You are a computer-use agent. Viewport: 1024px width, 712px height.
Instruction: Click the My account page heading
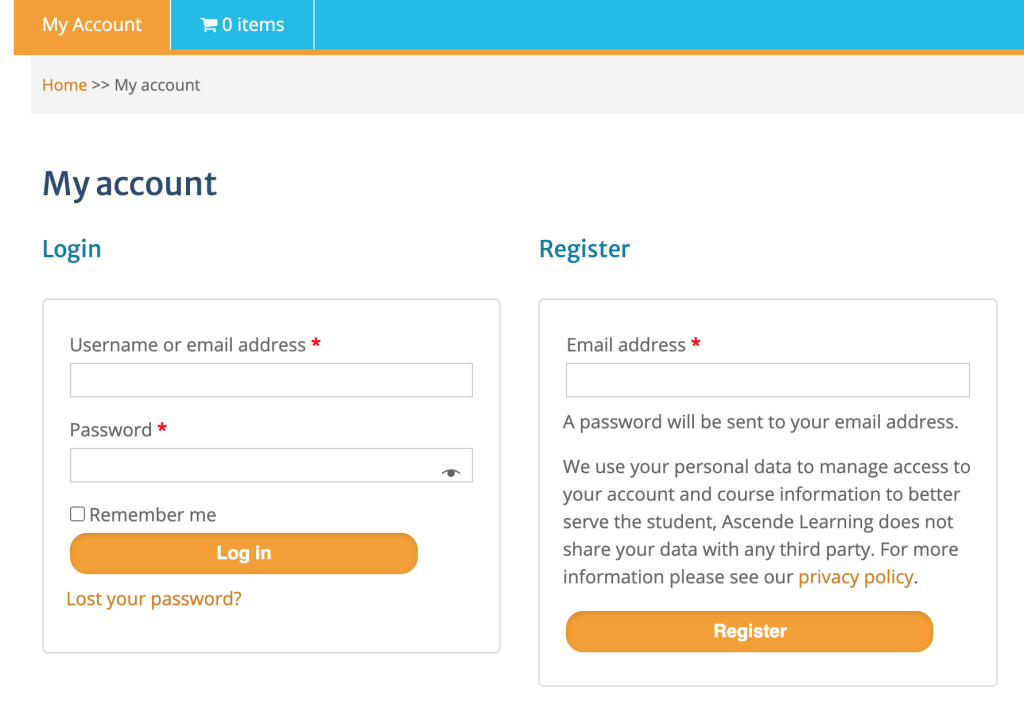click(x=130, y=184)
